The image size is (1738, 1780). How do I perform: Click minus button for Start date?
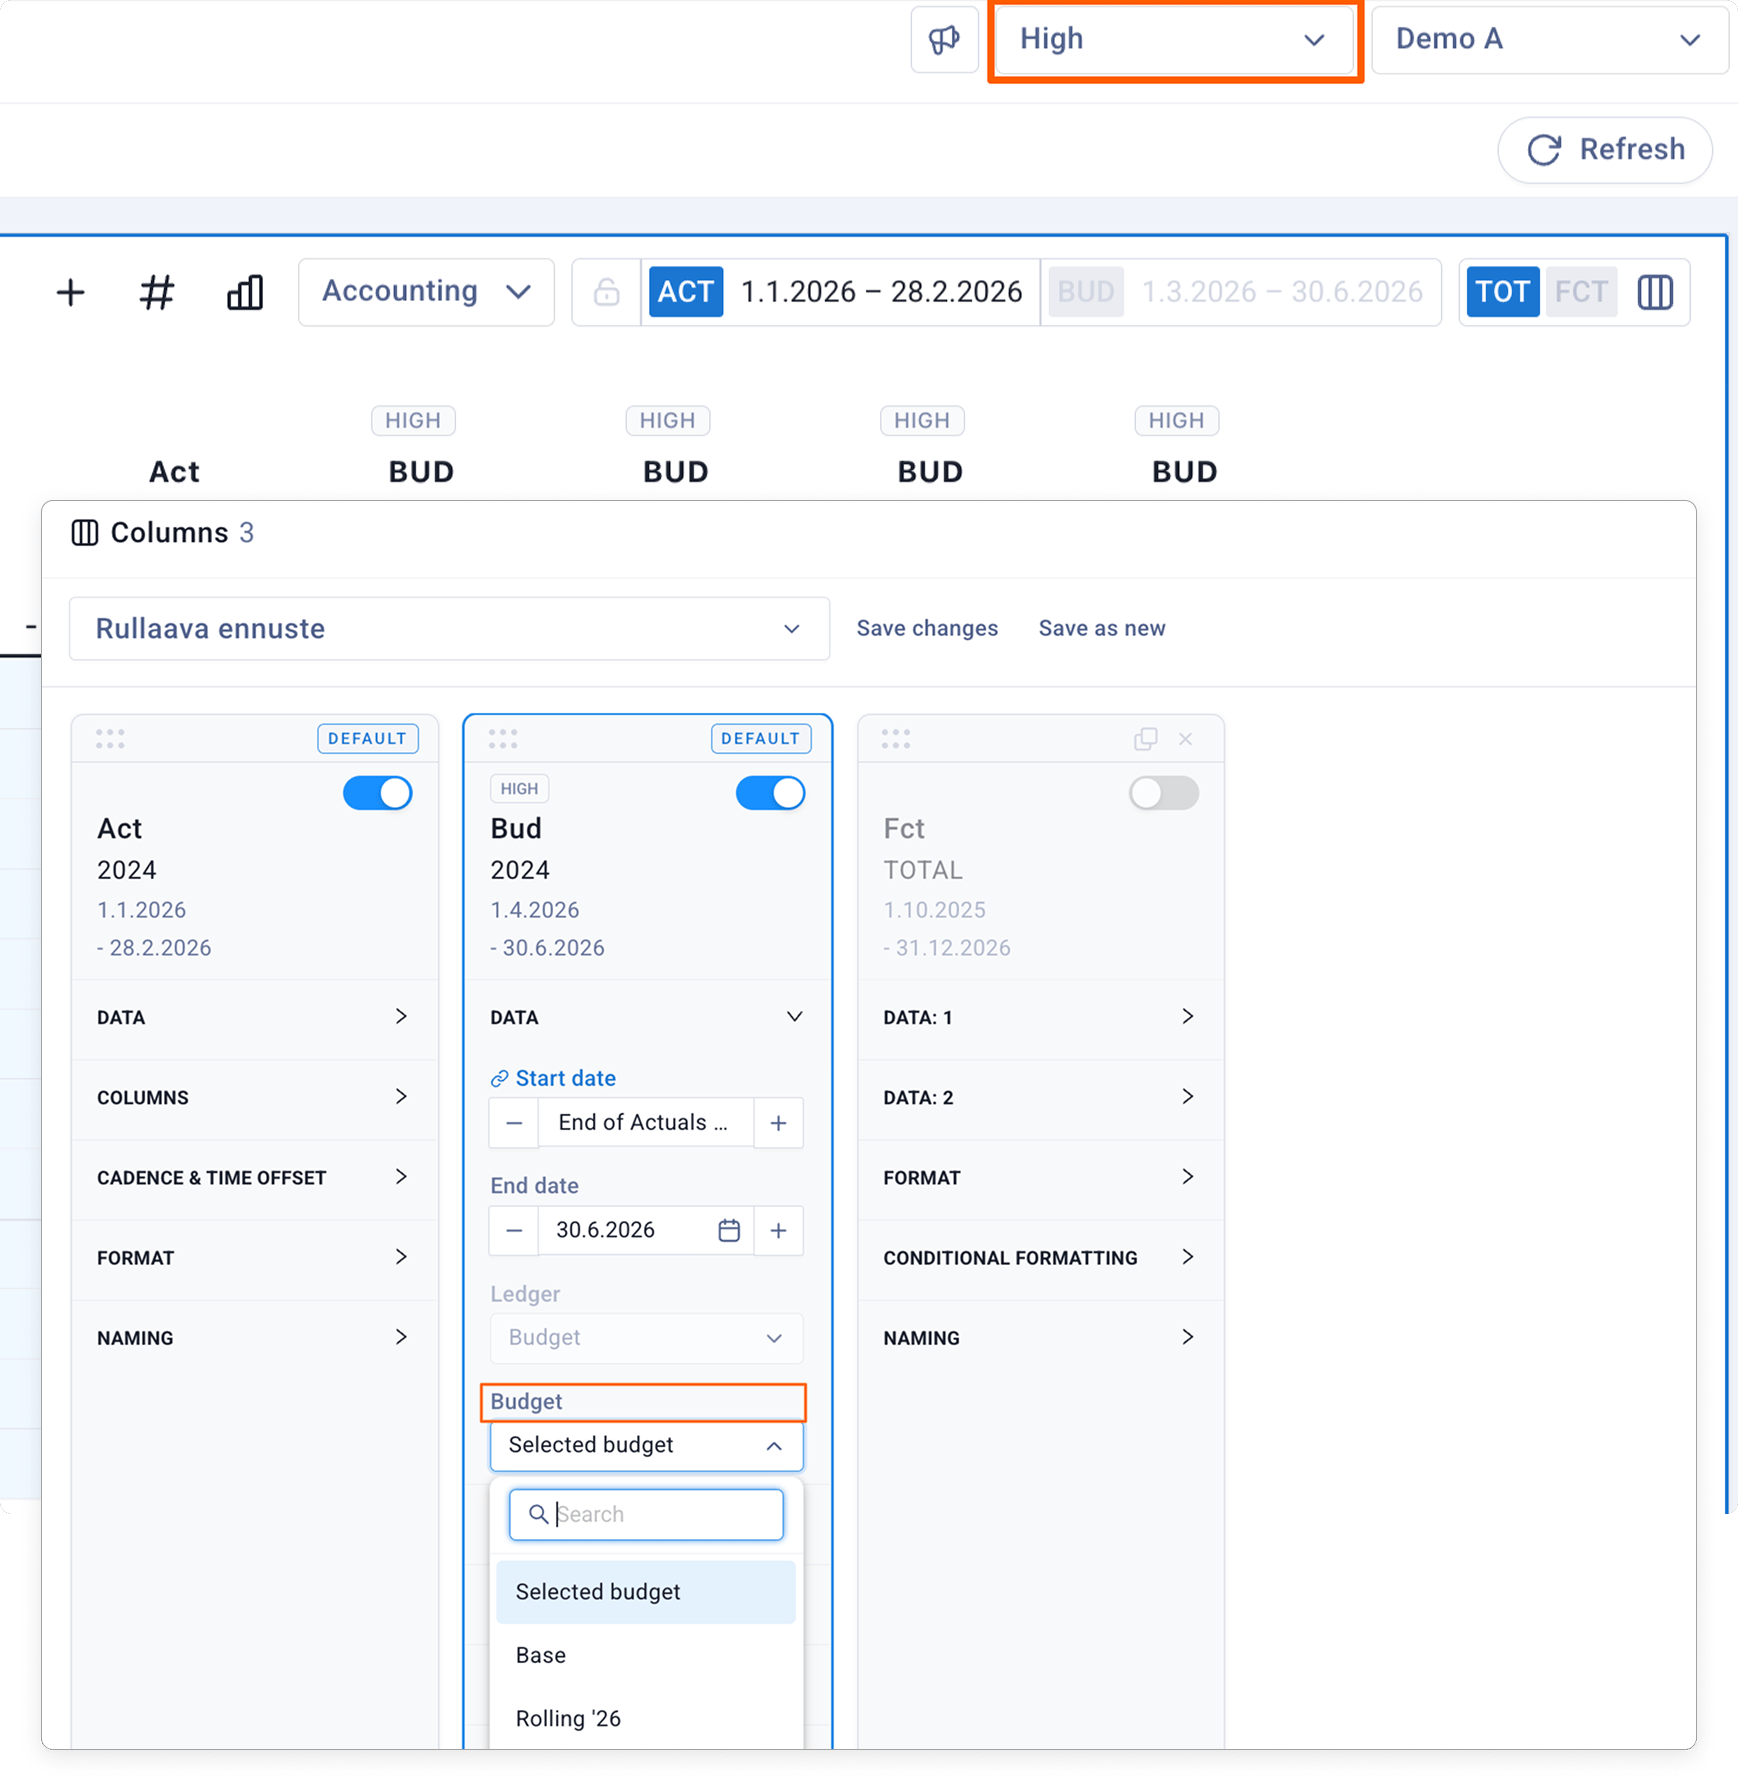click(514, 1123)
